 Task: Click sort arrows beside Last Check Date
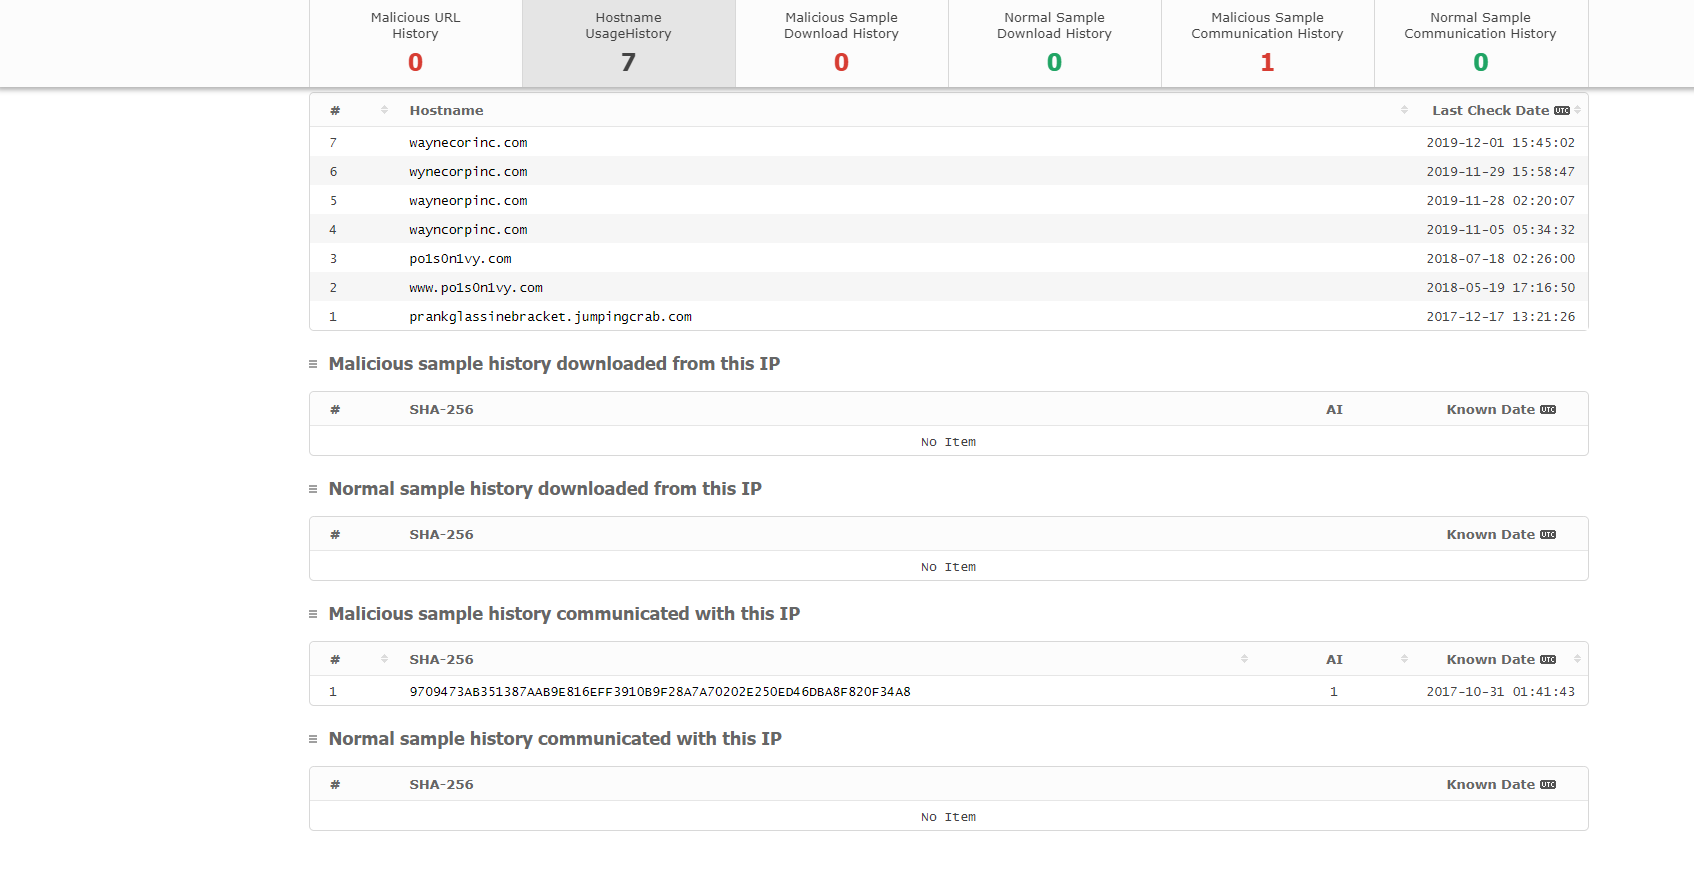1577,110
